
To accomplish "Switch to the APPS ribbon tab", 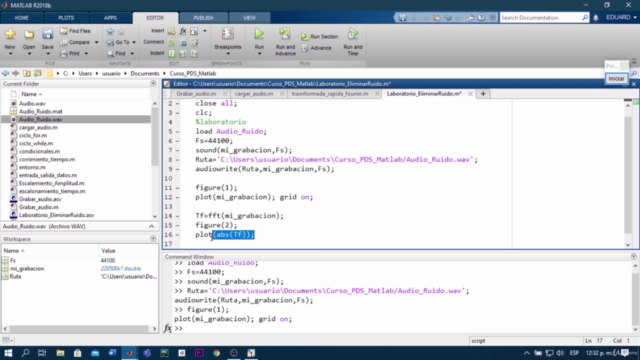I will point(110,18).
